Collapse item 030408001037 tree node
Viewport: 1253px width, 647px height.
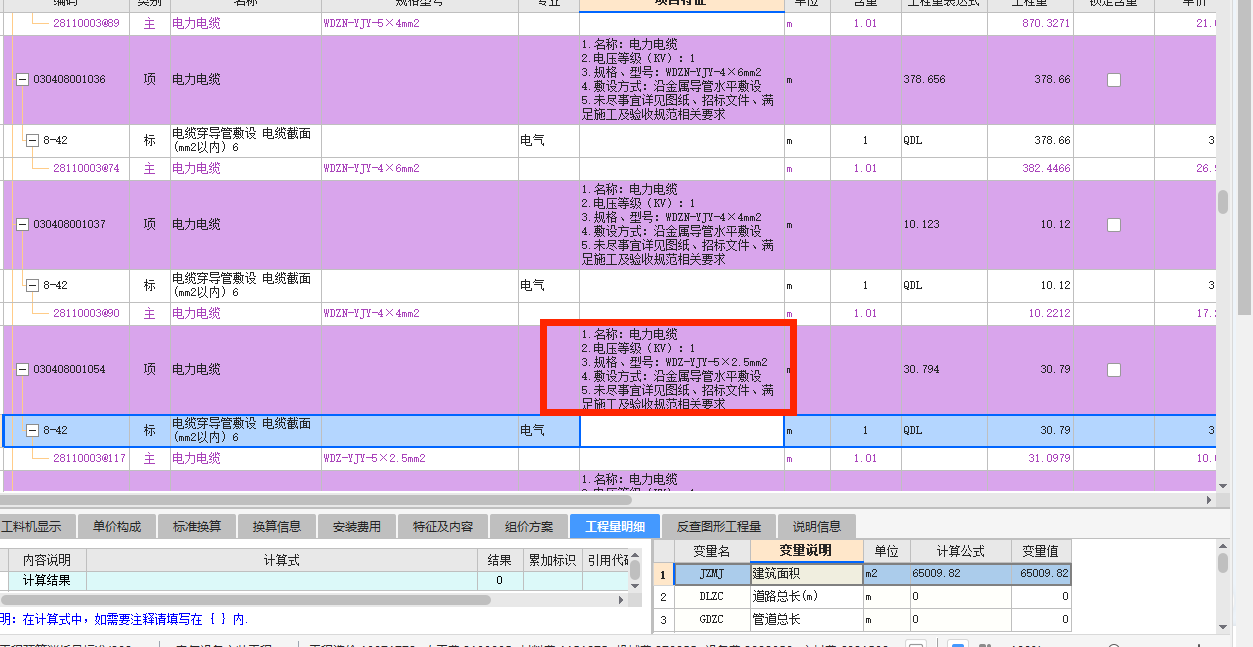tap(22, 225)
